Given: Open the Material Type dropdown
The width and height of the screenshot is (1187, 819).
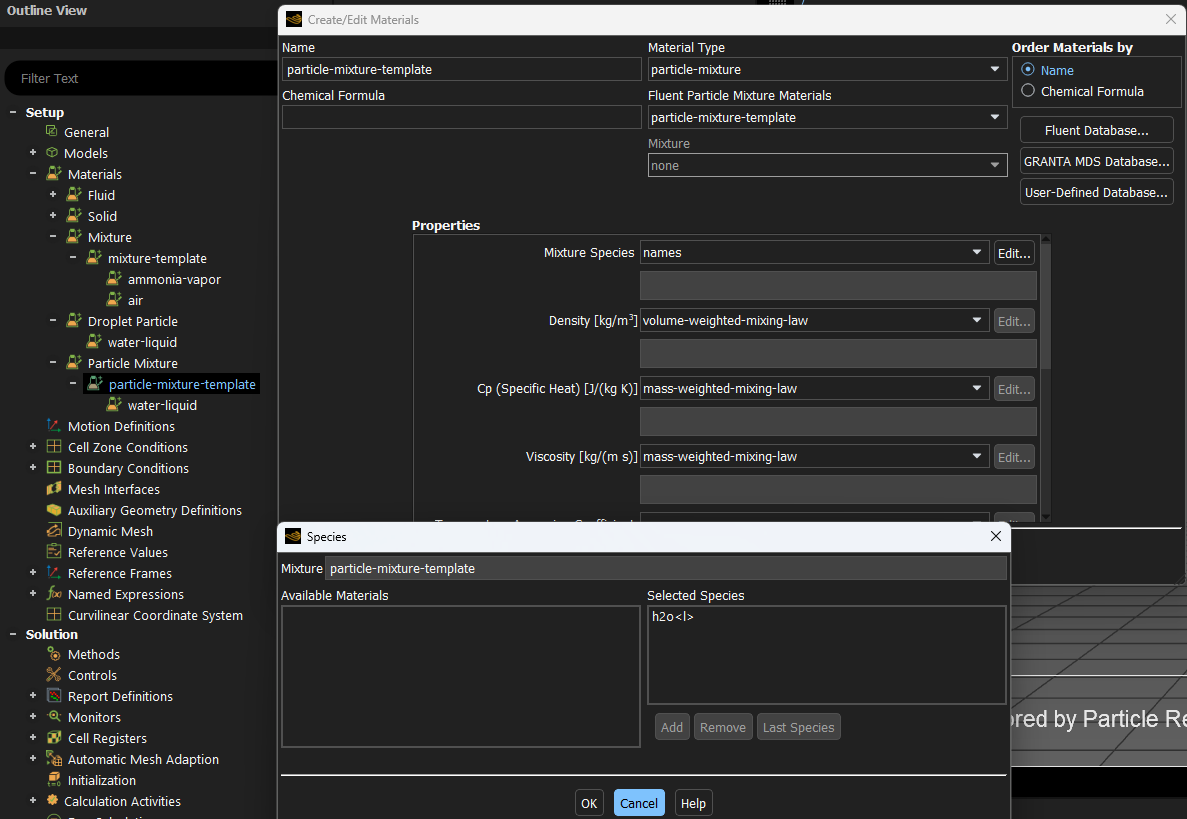Looking at the screenshot, I should coord(826,69).
